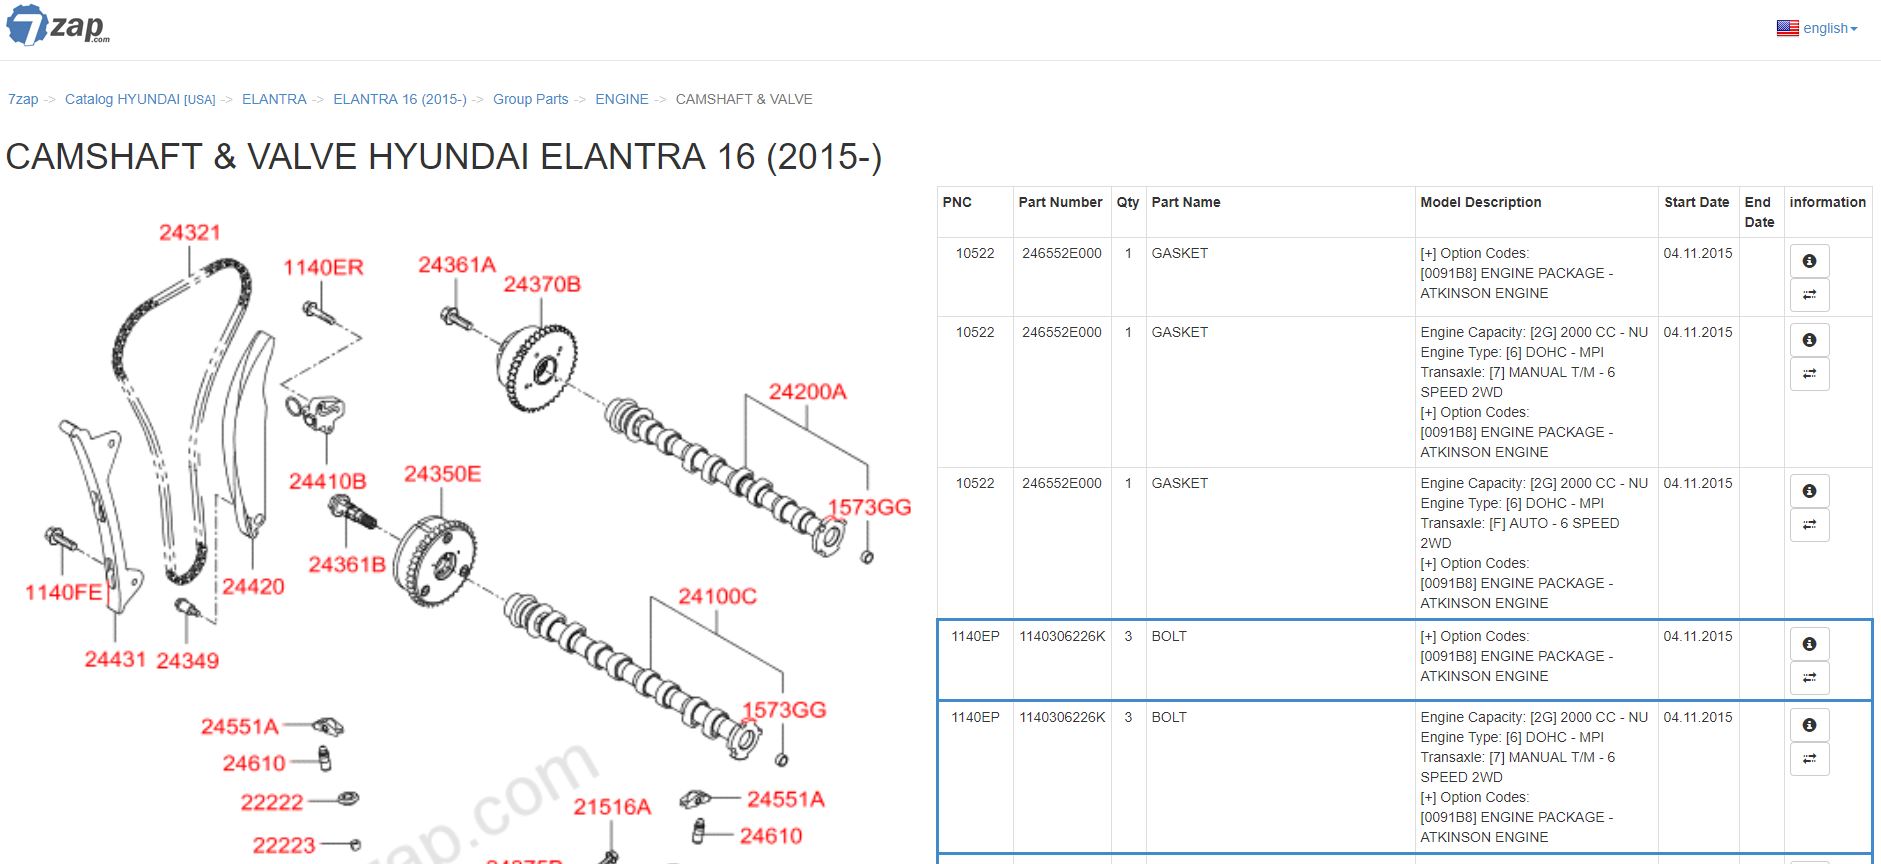Click diagram label 24361A
The height and width of the screenshot is (864, 1881).
tap(457, 264)
